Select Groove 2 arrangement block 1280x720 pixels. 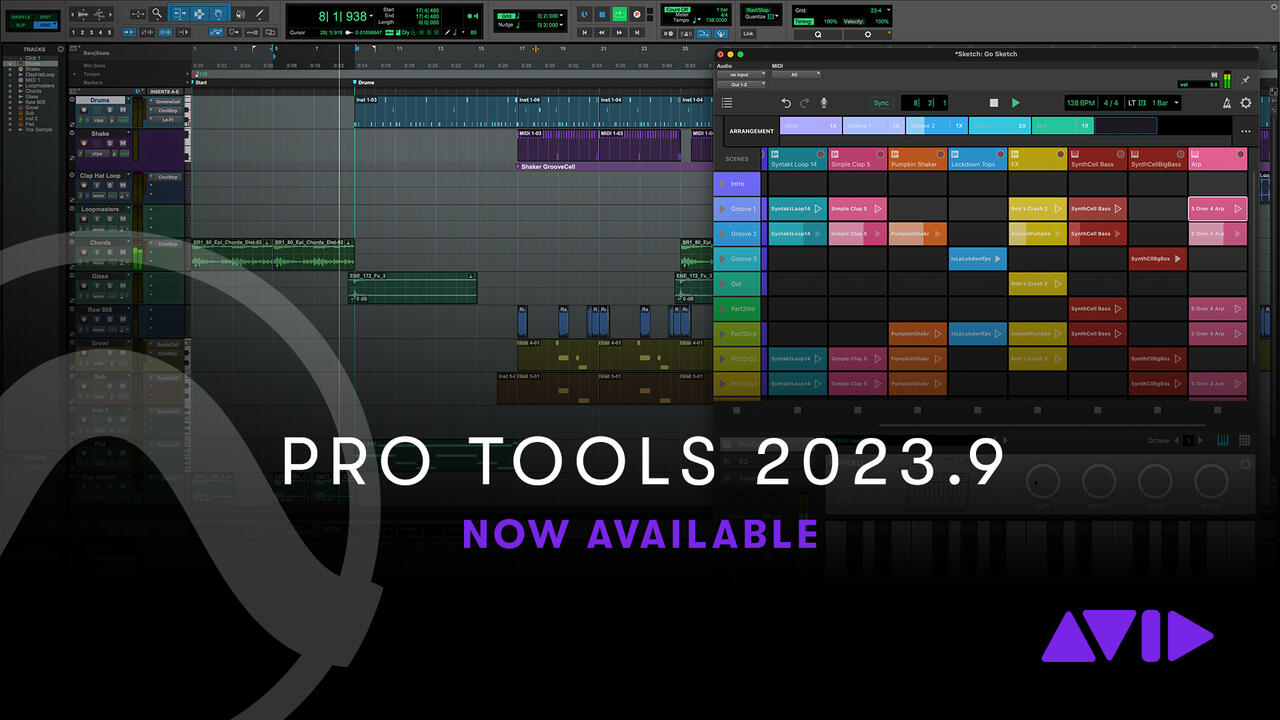point(937,126)
